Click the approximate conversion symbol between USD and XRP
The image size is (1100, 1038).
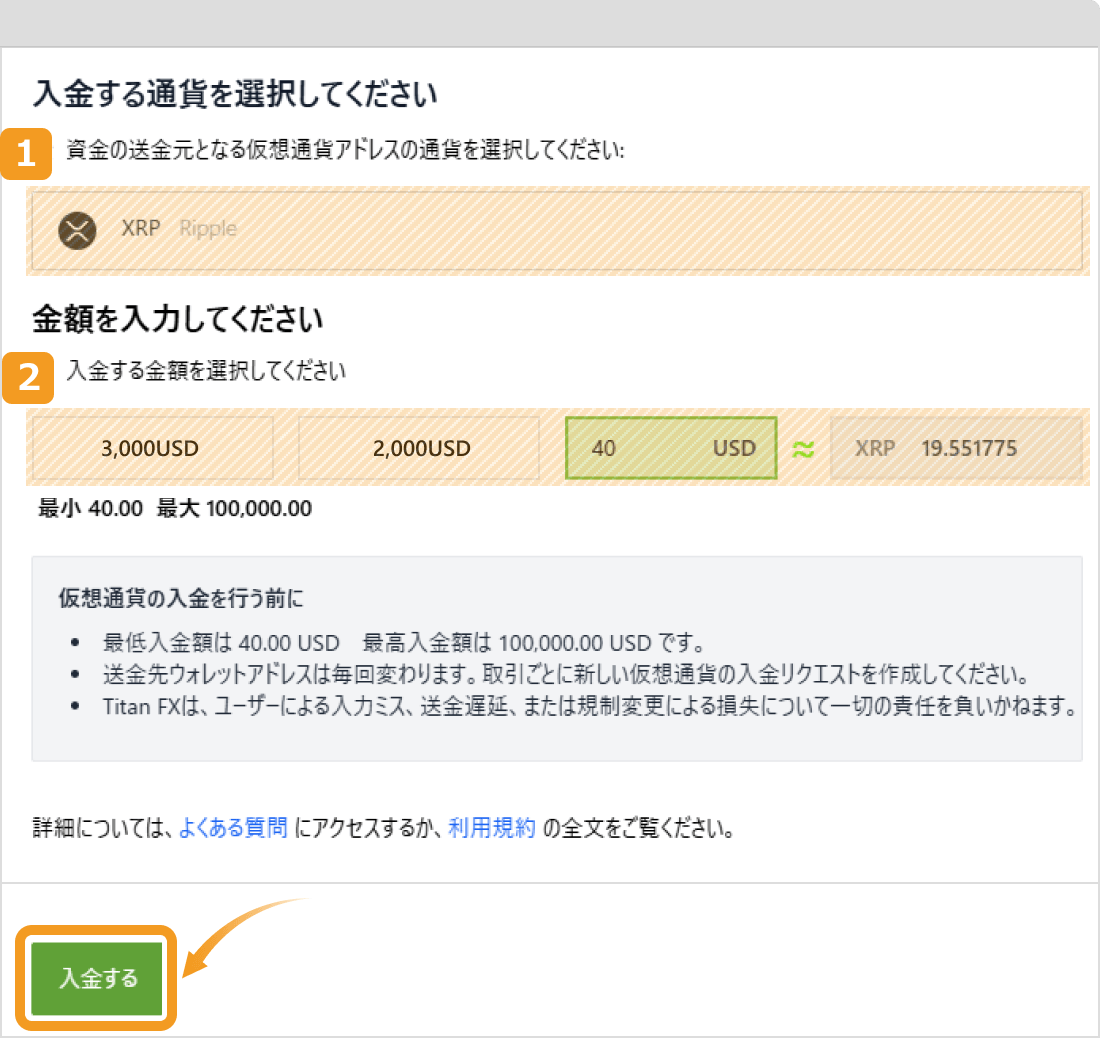pyautogui.click(x=802, y=448)
